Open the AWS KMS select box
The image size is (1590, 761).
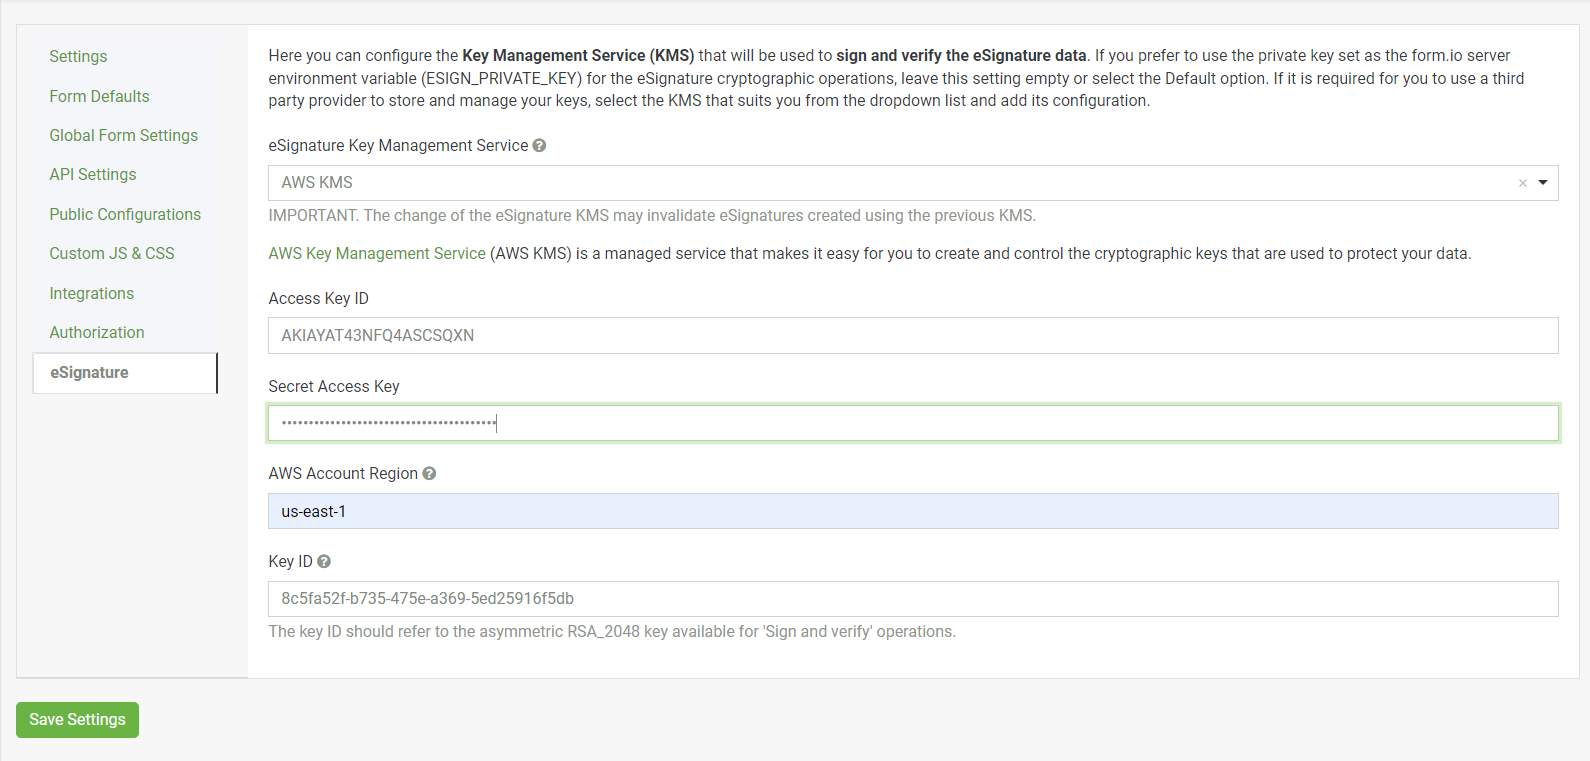pos(913,183)
